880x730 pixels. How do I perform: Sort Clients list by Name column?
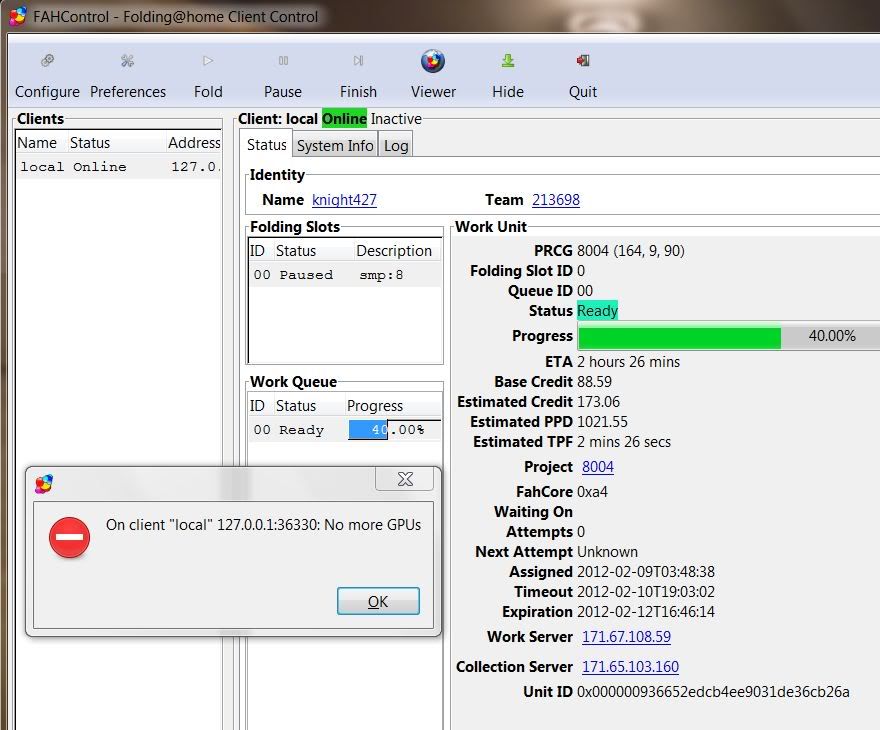tap(41, 143)
